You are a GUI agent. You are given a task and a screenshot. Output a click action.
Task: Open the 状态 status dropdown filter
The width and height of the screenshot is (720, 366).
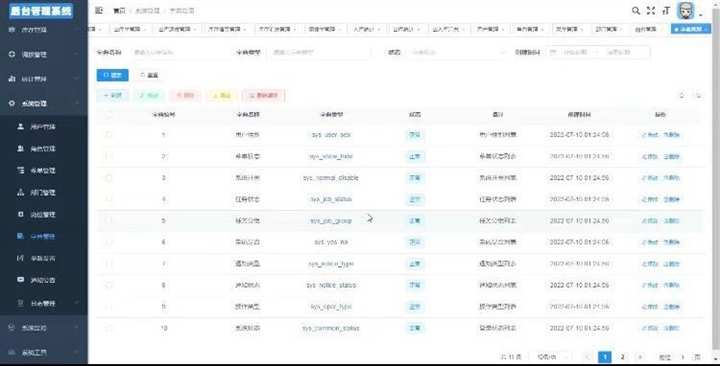coord(456,52)
